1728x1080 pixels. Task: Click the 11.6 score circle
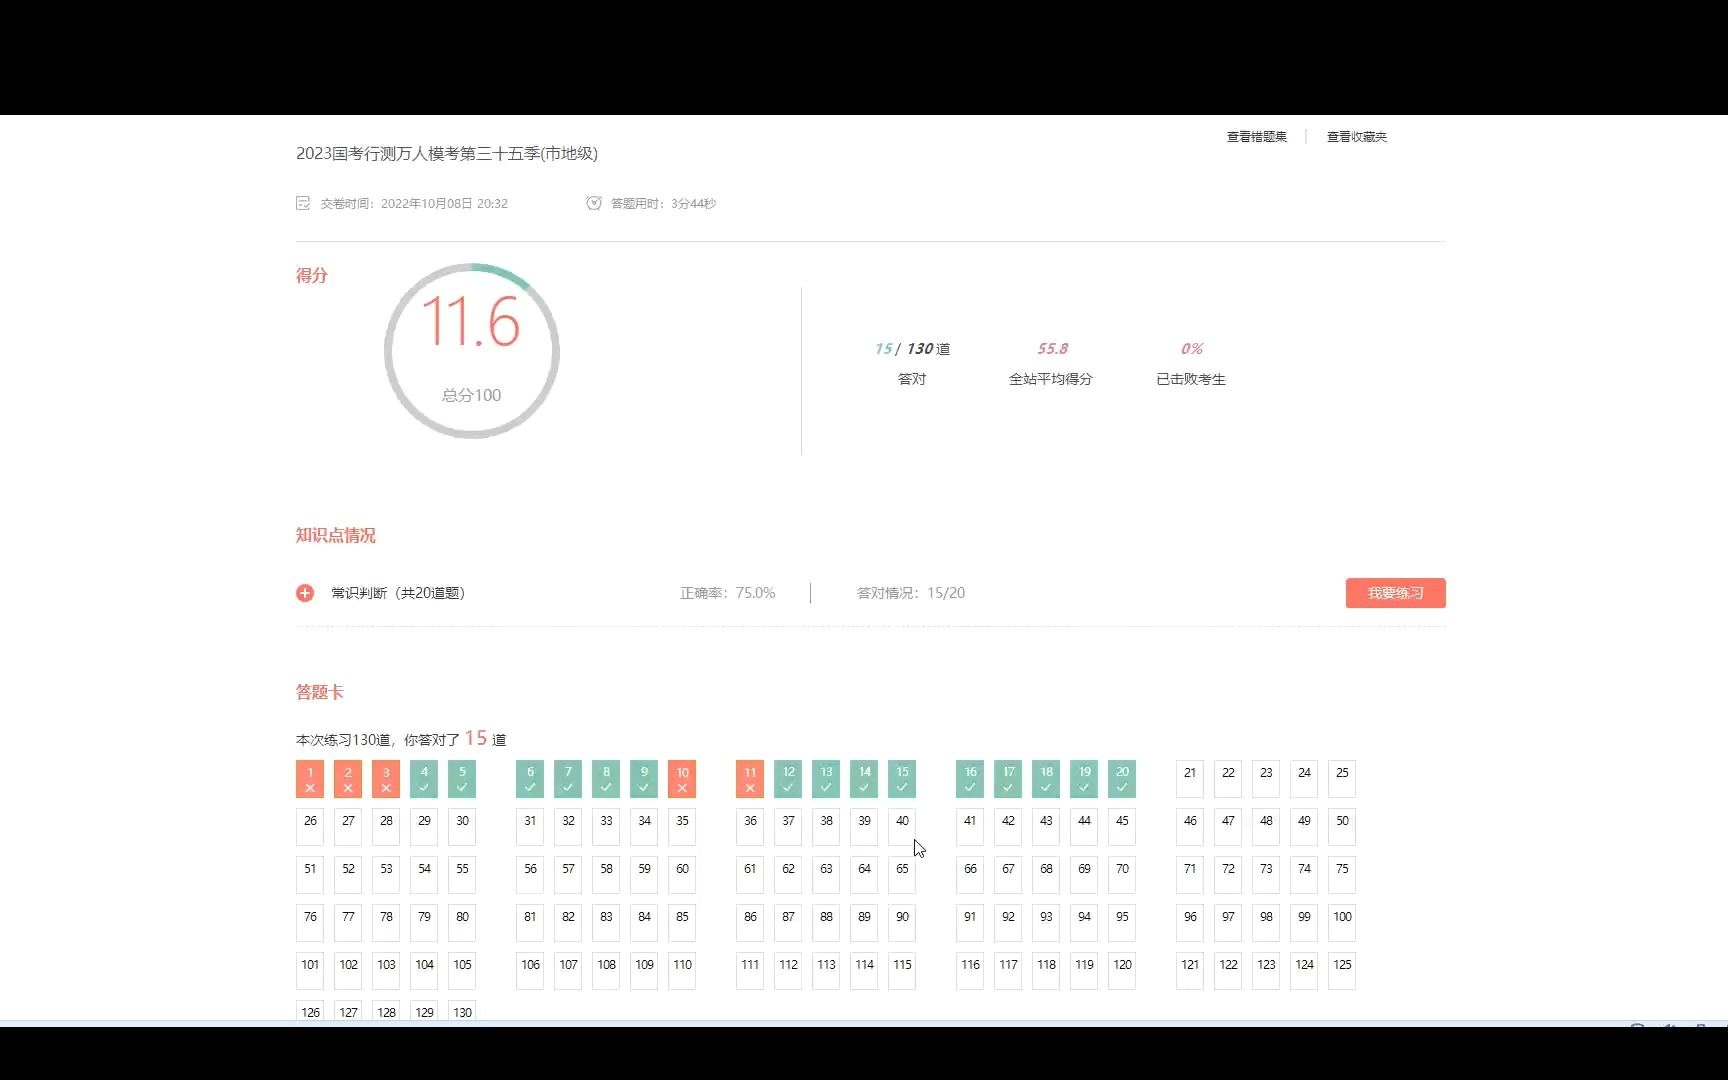click(471, 351)
